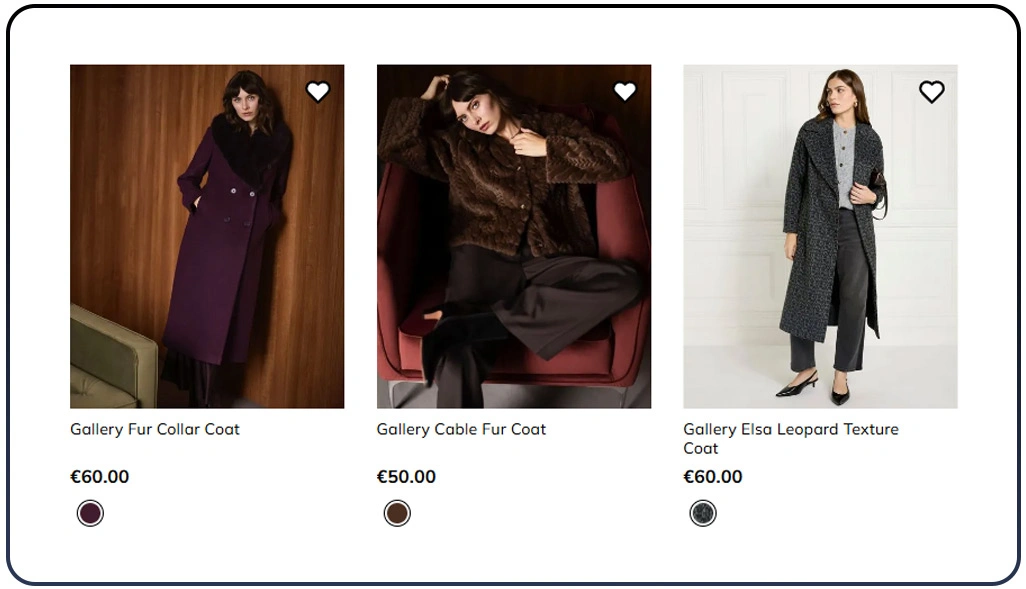Click the €60.00 price under Fur Collar Coat
This screenshot has height=589, width=1026.
point(100,477)
